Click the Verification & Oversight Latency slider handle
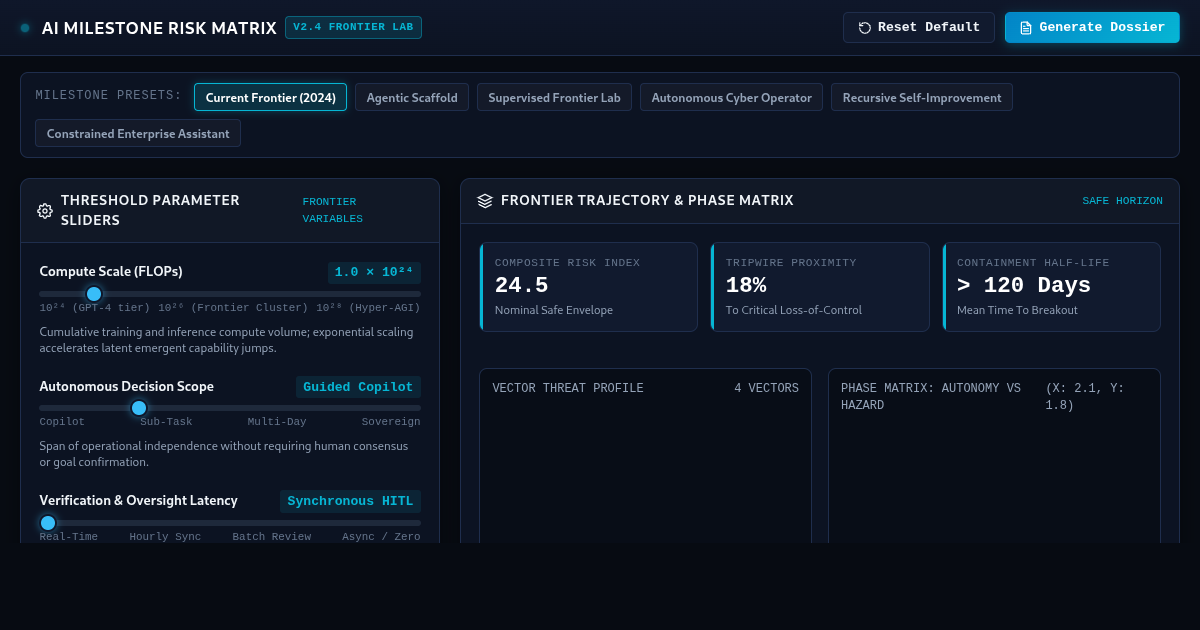The width and height of the screenshot is (1200, 630). coord(48,523)
